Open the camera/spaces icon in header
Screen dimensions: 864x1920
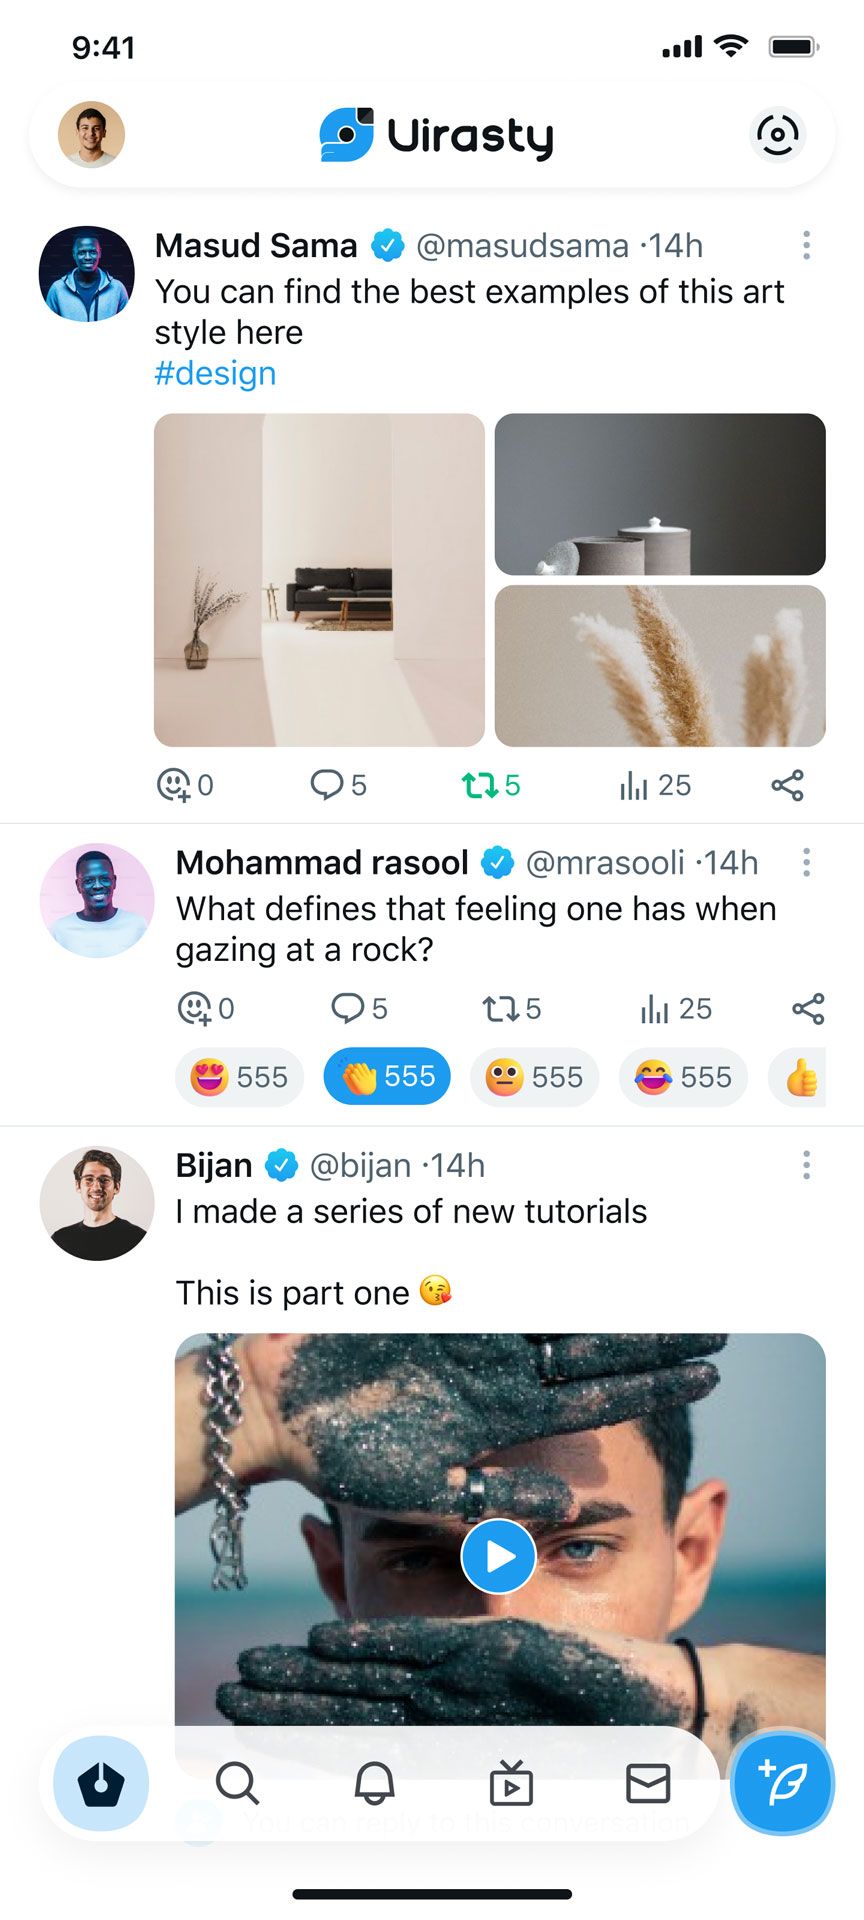point(777,134)
